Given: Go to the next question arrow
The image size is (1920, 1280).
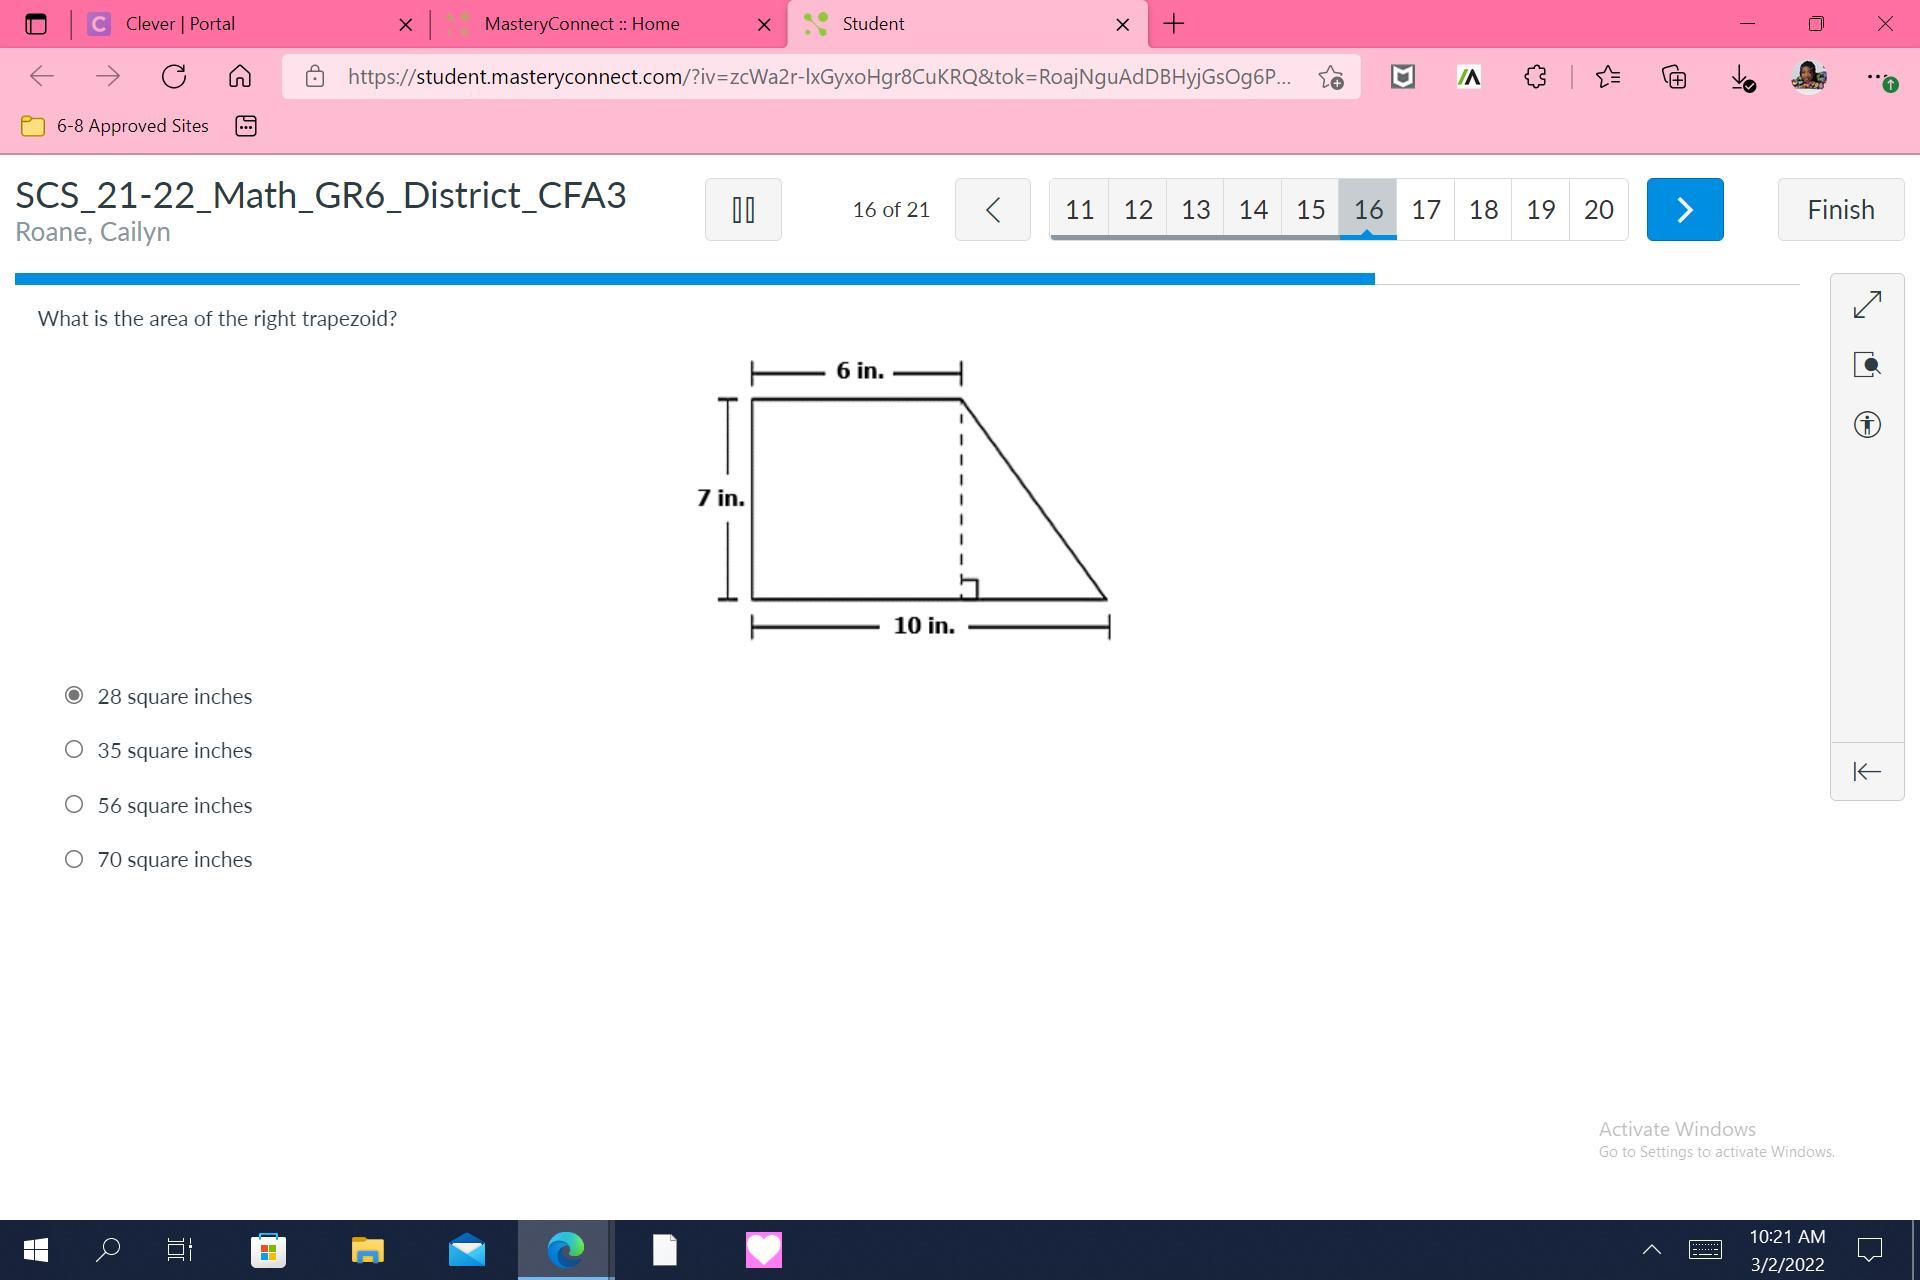Looking at the screenshot, I should click(1684, 209).
